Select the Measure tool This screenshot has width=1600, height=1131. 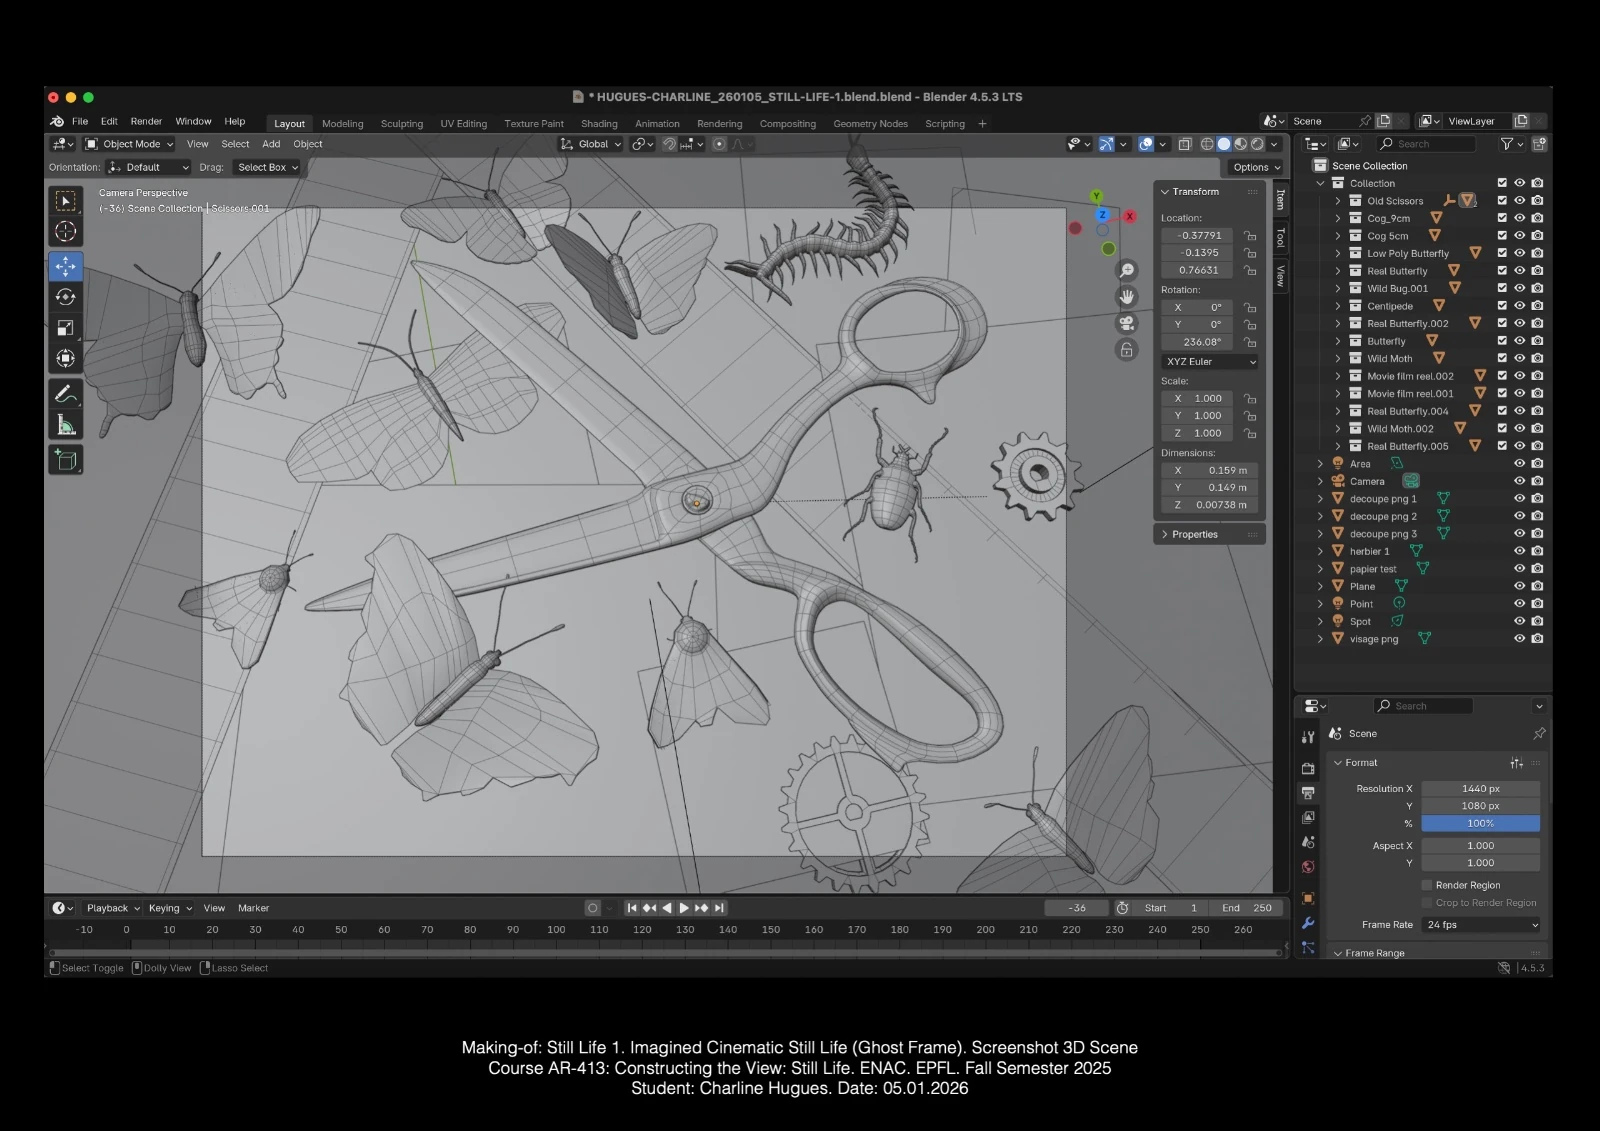pyautogui.click(x=66, y=425)
